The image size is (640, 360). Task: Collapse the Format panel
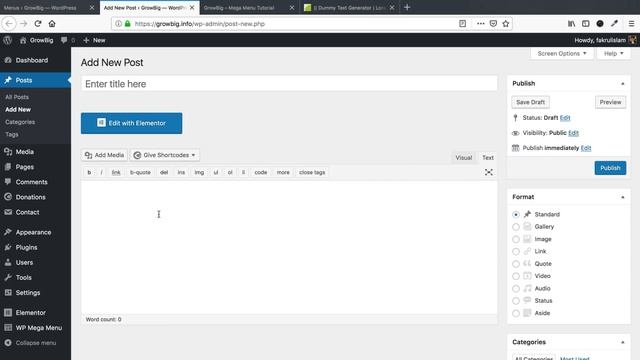point(622,197)
